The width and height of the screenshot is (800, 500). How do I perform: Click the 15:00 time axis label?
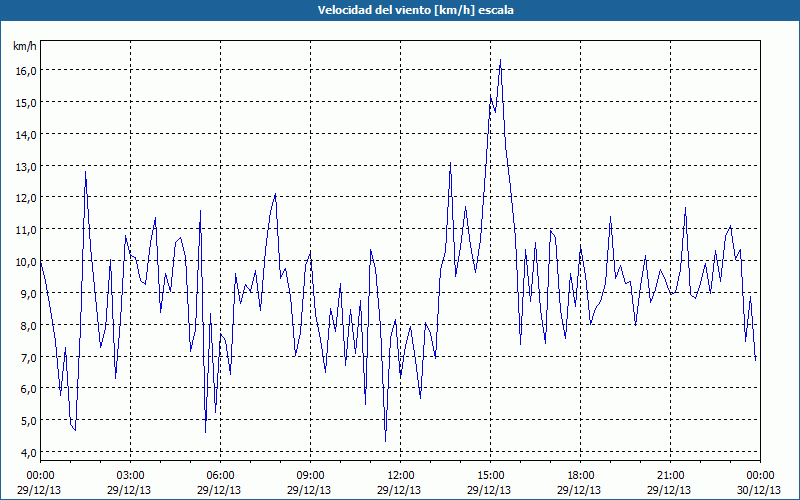(x=490, y=476)
